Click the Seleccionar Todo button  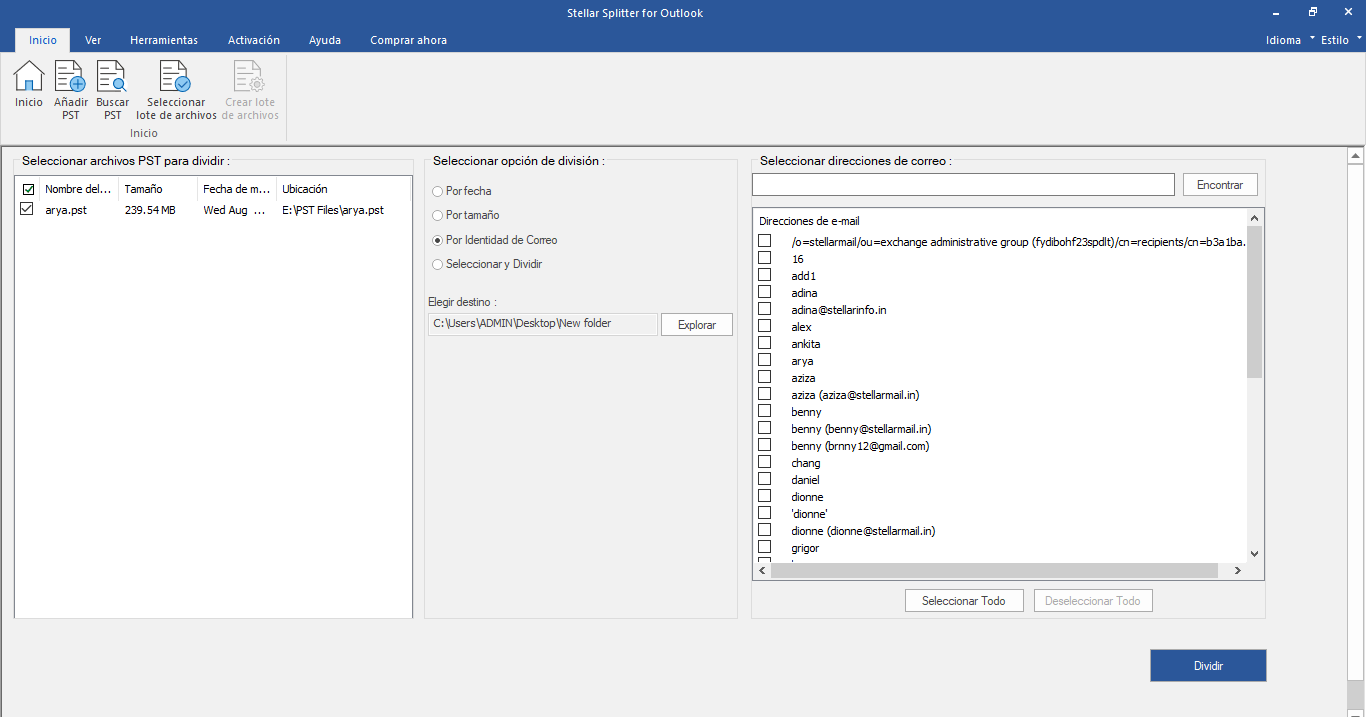click(x=965, y=601)
